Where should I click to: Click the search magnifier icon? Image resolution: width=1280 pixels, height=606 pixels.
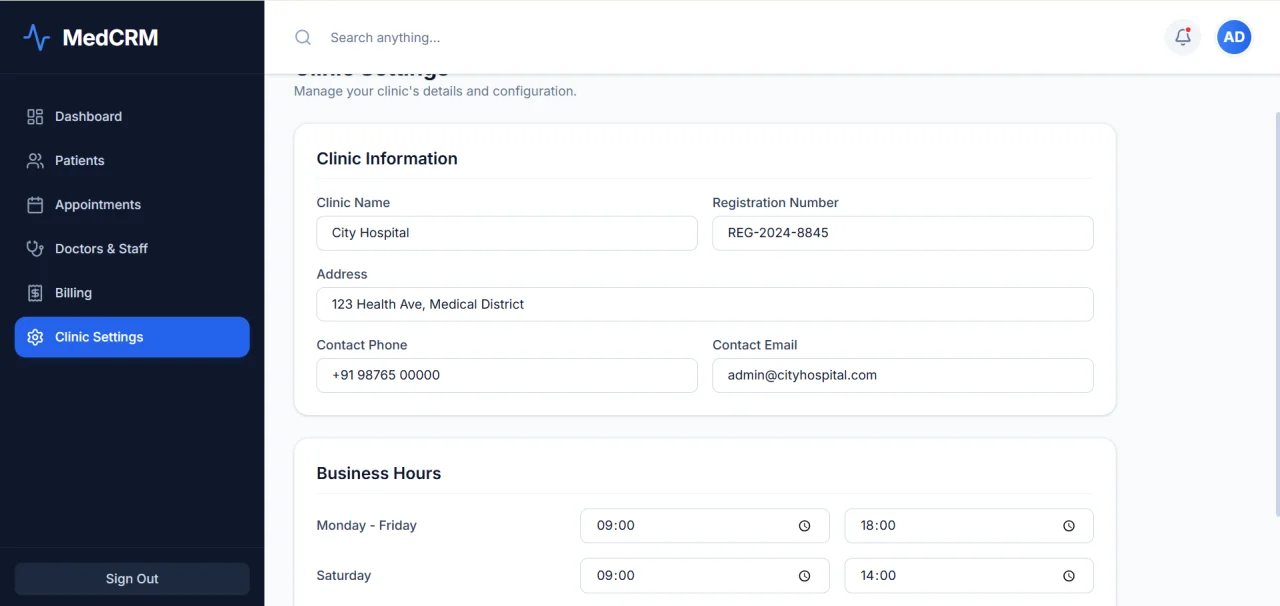[x=303, y=37]
